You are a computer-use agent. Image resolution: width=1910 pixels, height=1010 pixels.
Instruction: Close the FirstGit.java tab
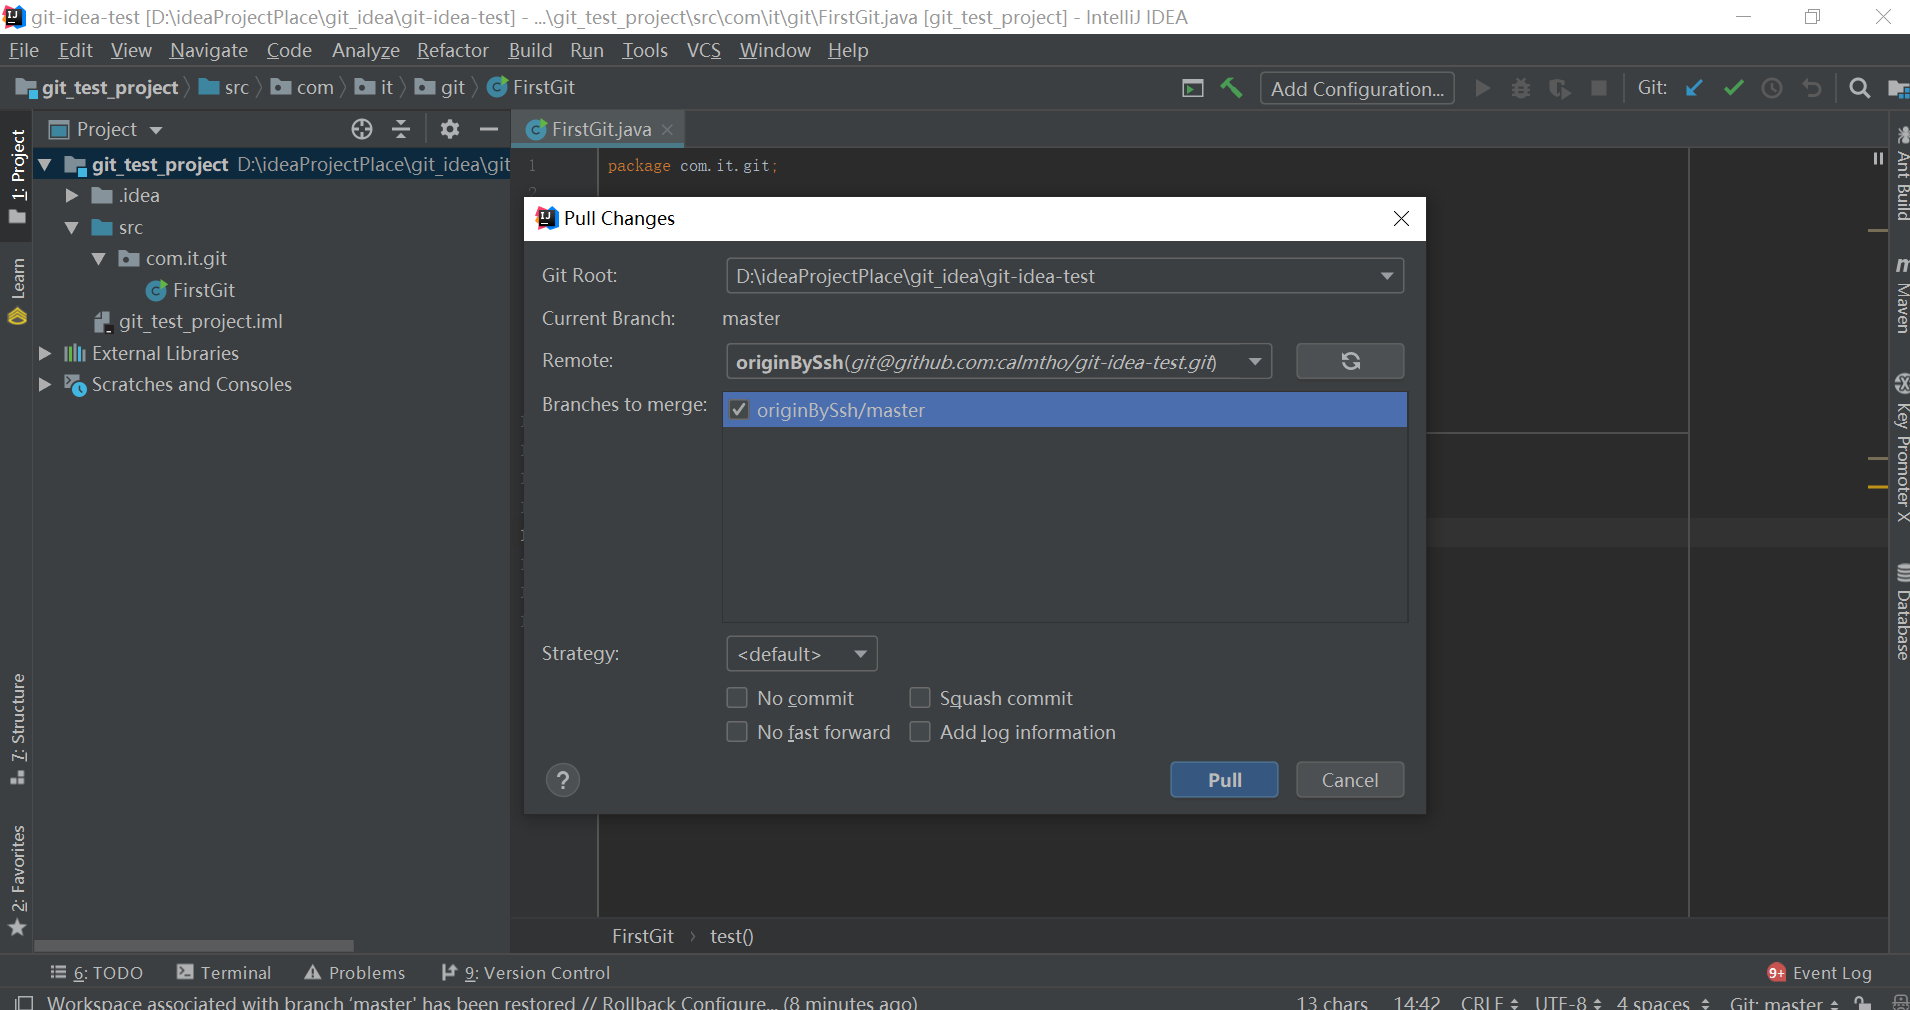(x=667, y=130)
